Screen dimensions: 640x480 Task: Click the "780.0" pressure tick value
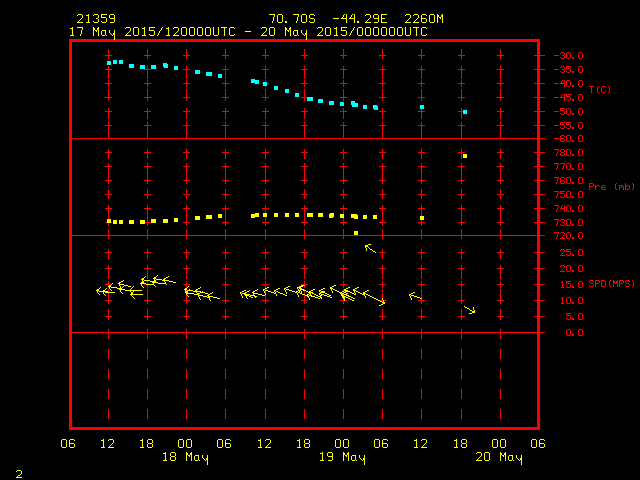point(569,153)
